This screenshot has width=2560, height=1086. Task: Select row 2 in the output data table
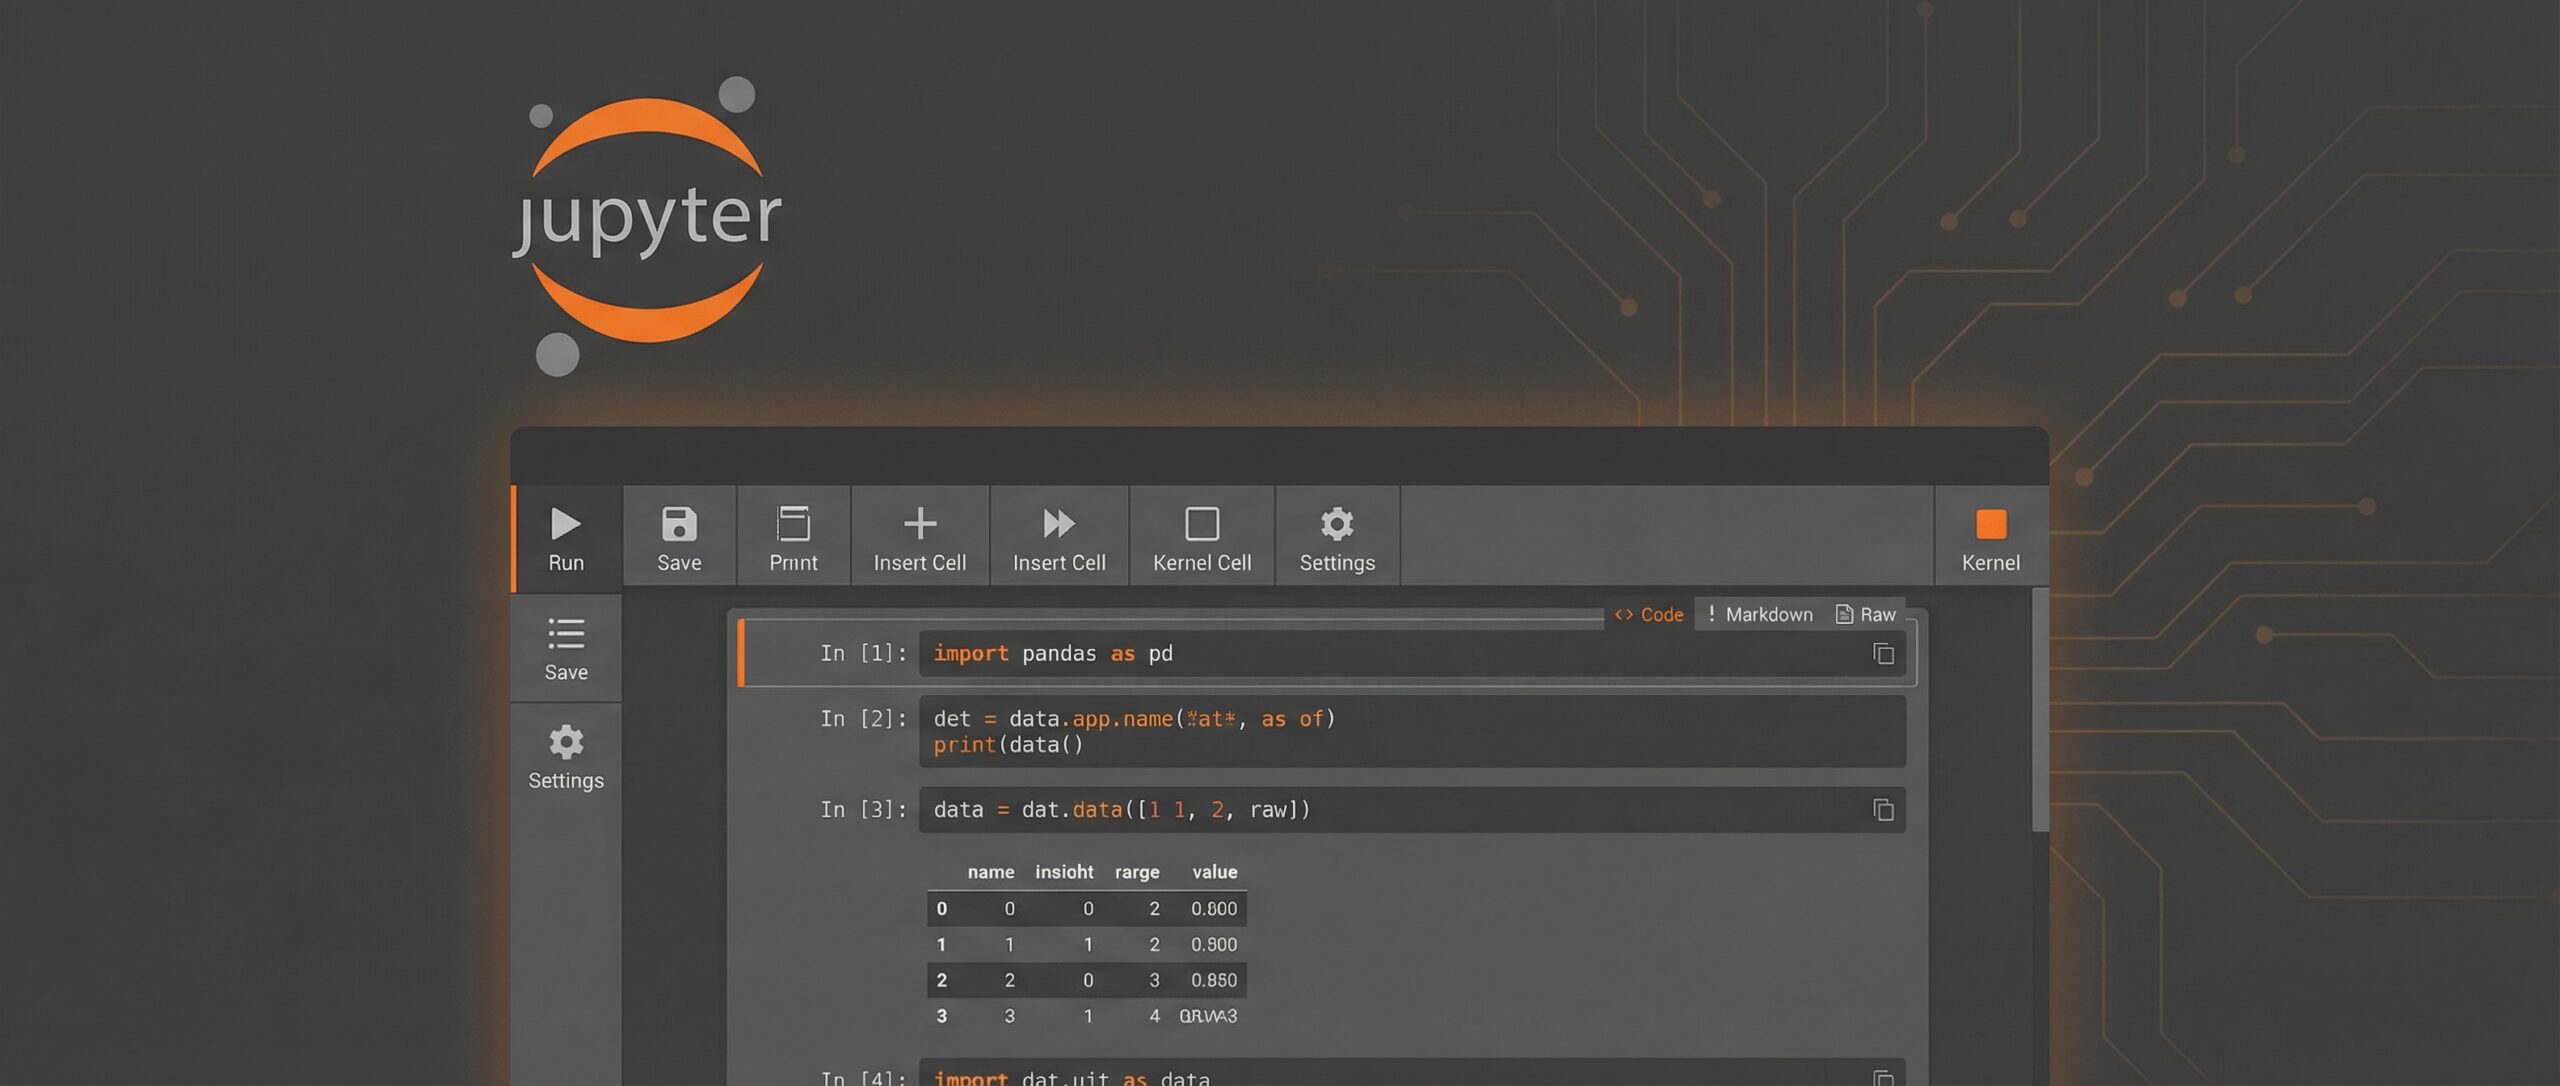coord(1085,979)
